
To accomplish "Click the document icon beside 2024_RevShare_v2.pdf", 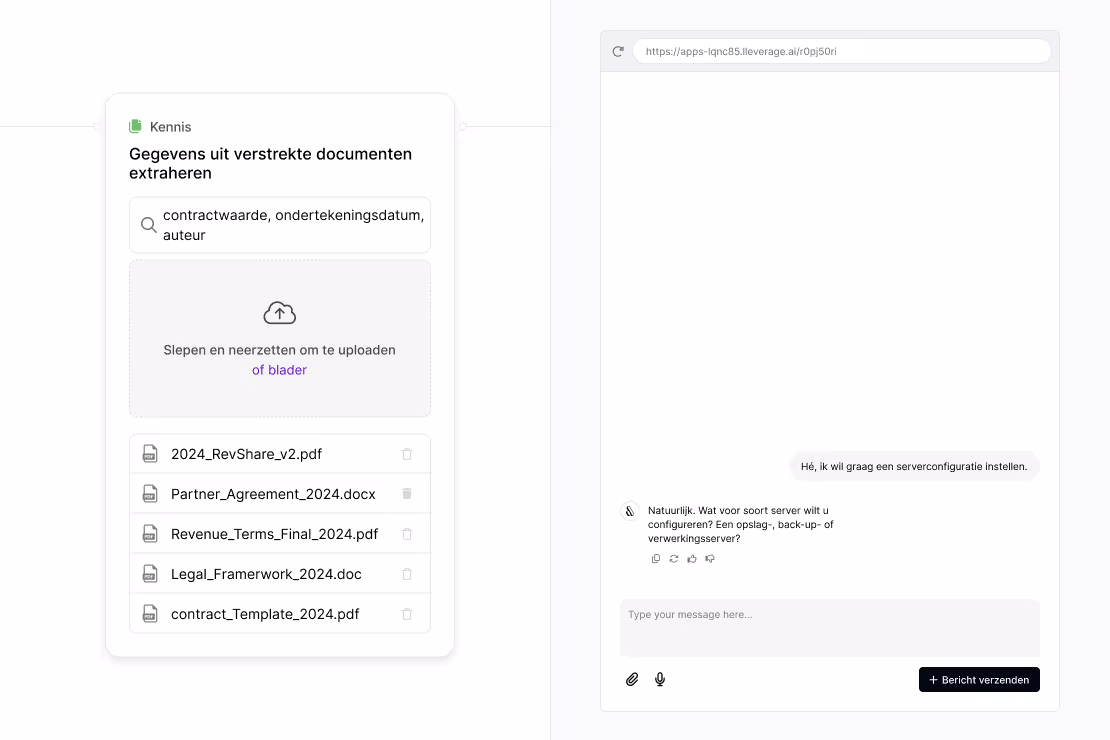I will click(149, 453).
